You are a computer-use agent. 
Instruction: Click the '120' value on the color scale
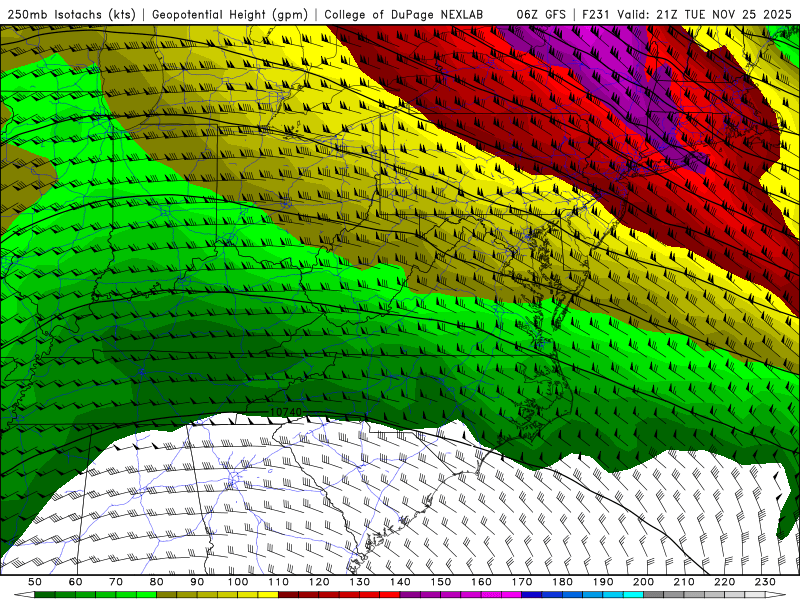(x=319, y=582)
